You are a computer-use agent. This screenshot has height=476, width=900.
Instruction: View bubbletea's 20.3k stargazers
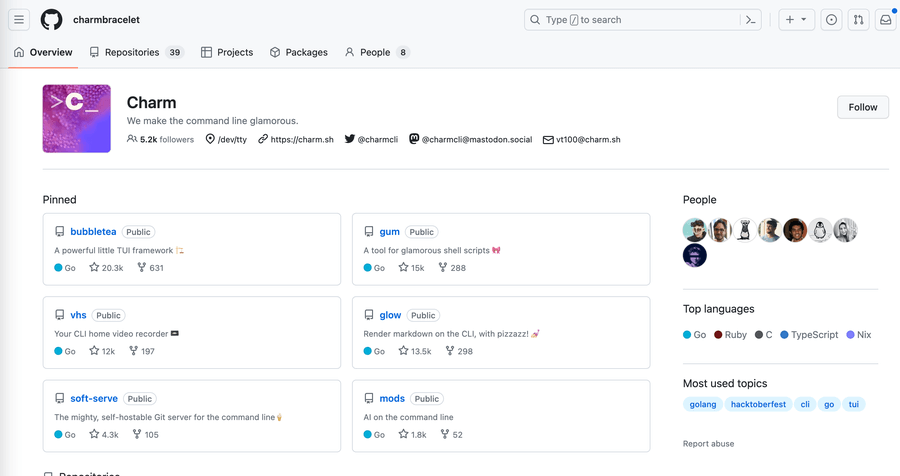(x=106, y=268)
